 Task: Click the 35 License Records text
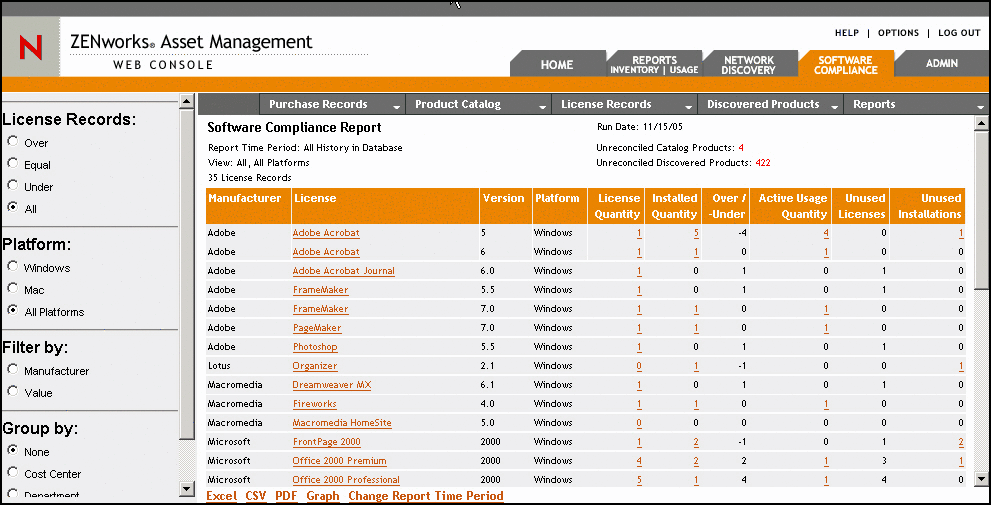coord(250,178)
